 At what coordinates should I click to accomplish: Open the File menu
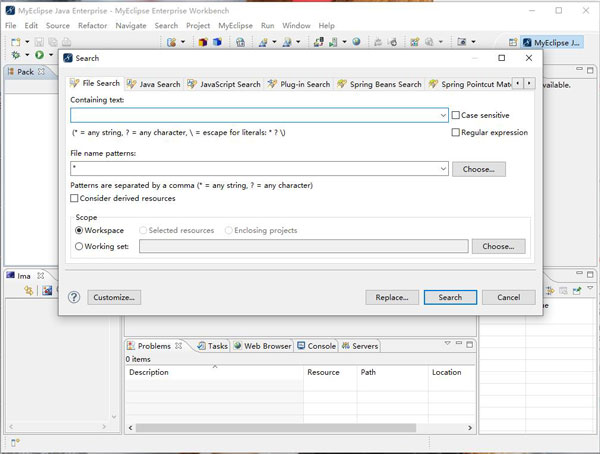pos(11,26)
